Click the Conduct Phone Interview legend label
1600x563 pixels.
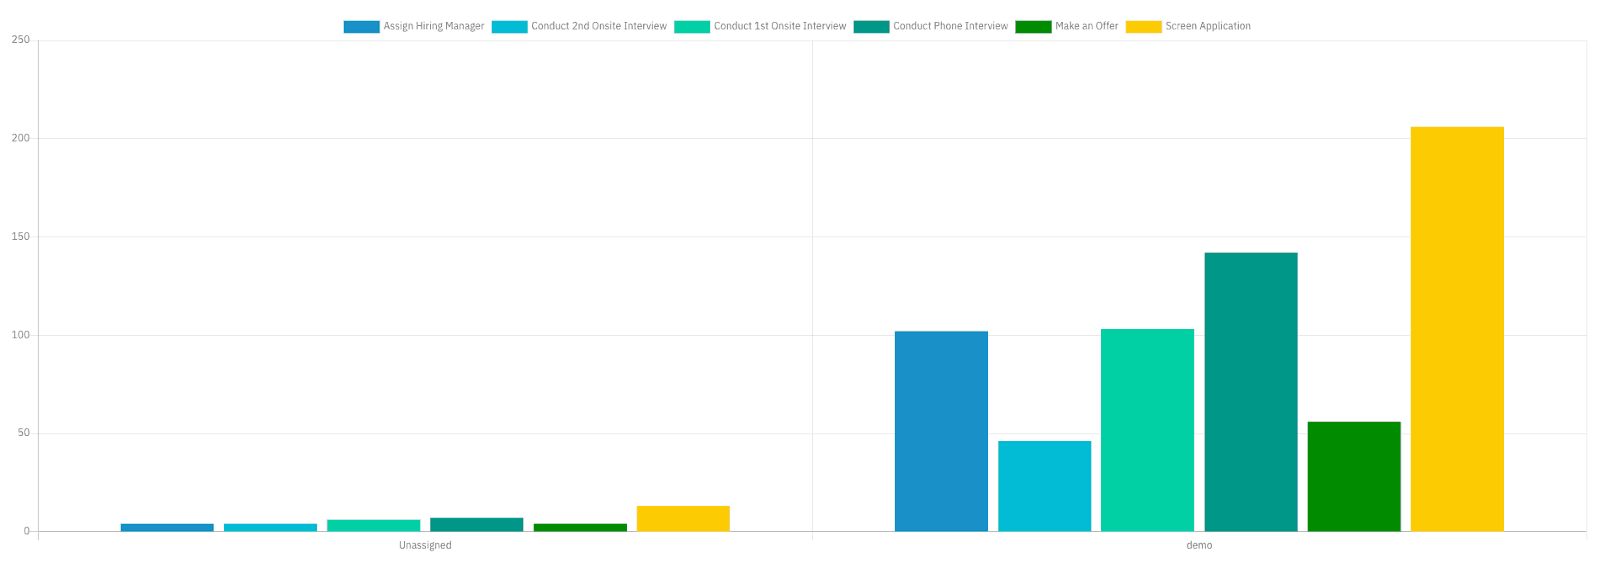click(951, 27)
